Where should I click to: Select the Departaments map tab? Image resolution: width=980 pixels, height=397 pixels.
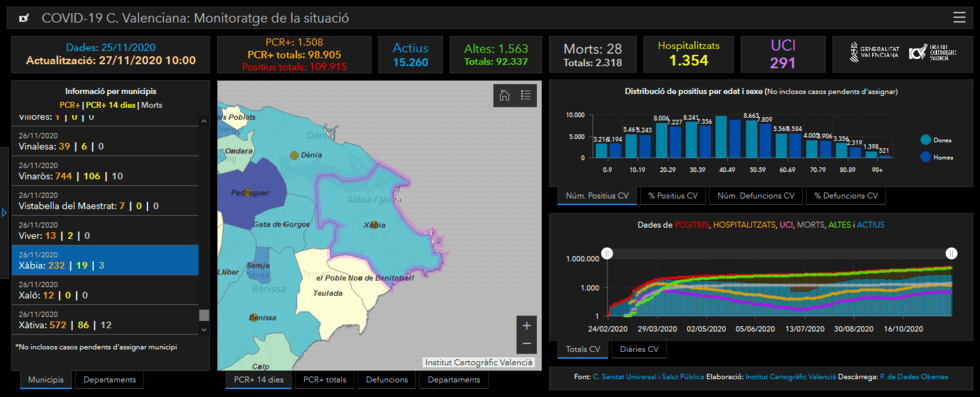coord(454,379)
